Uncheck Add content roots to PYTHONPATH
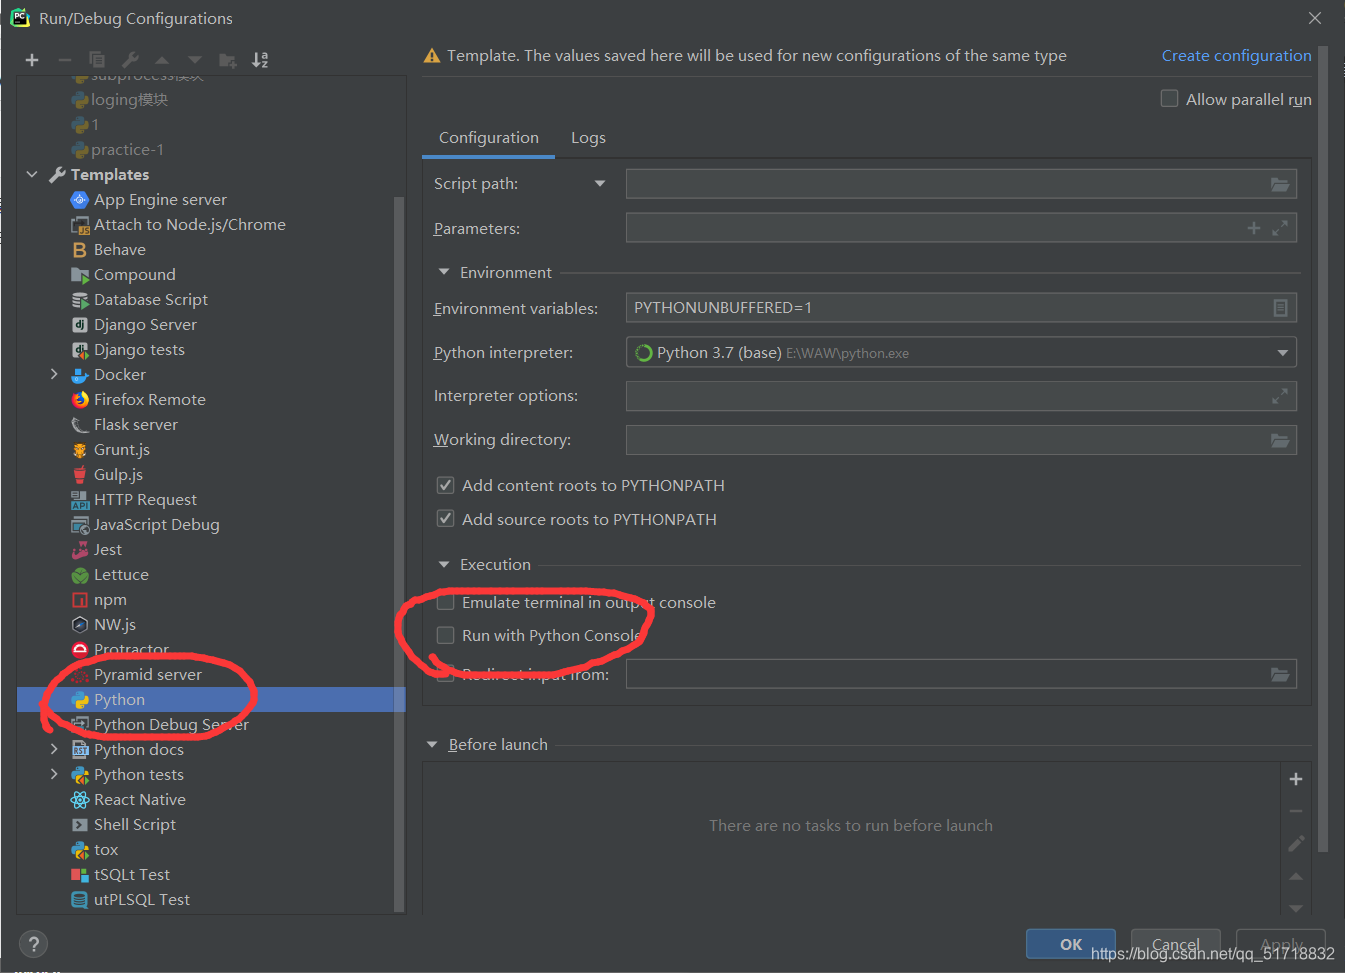This screenshot has width=1345, height=973. (x=446, y=485)
